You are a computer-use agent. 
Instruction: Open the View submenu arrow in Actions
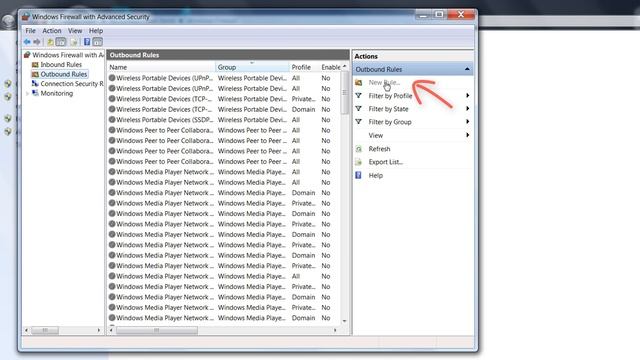coord(467,135)
